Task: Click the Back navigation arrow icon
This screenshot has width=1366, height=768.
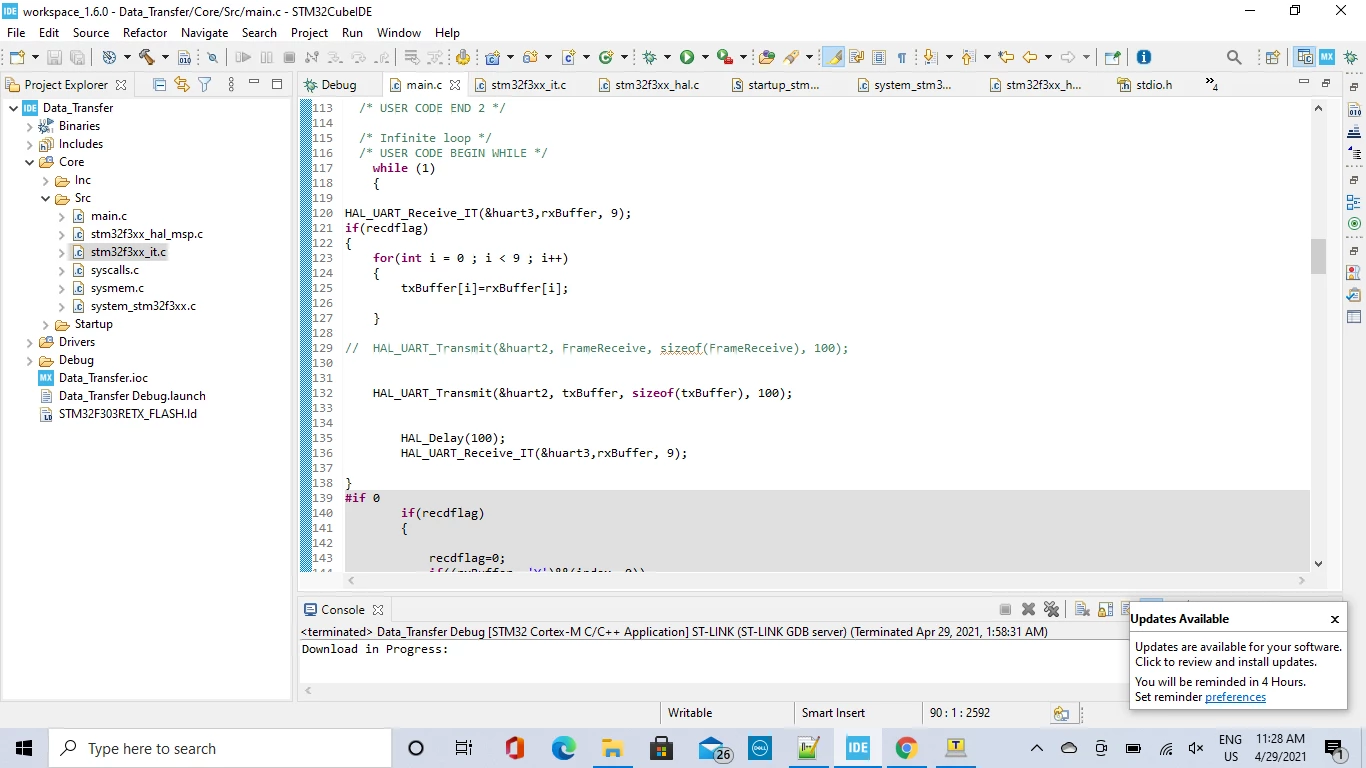Action: point(1029,58)
